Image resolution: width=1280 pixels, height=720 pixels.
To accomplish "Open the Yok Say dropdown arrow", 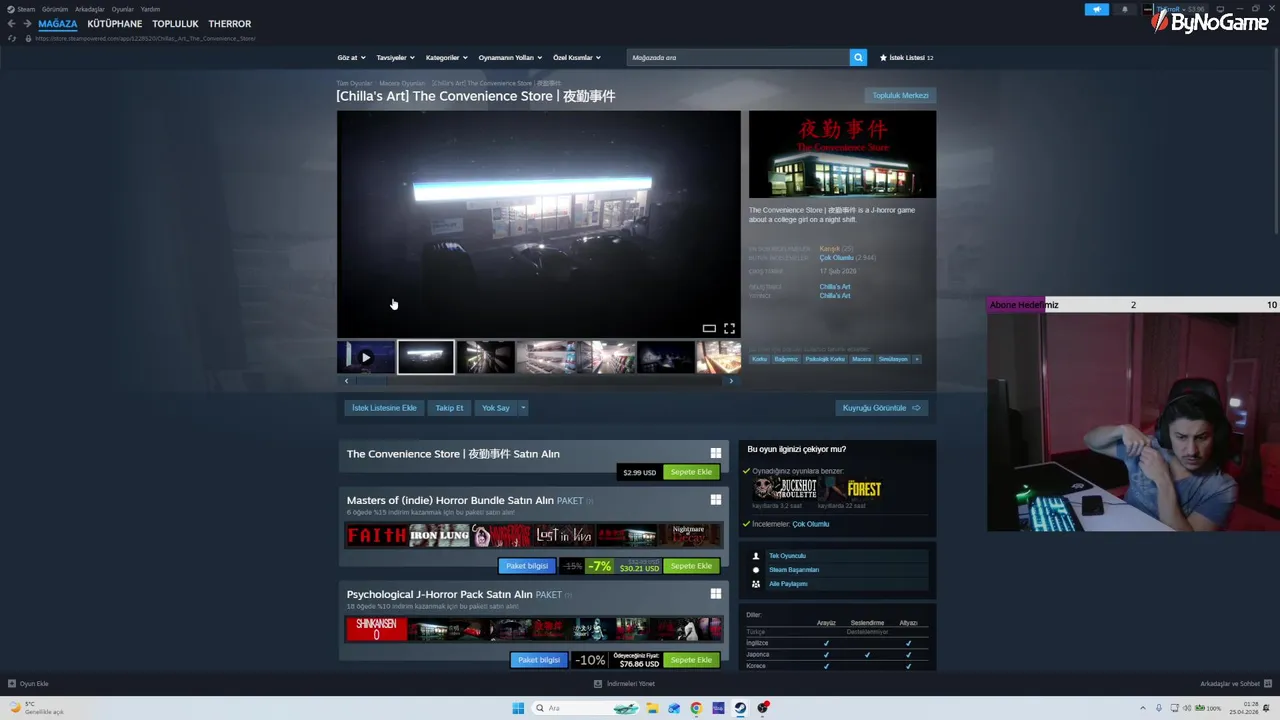I will [523, 408].
